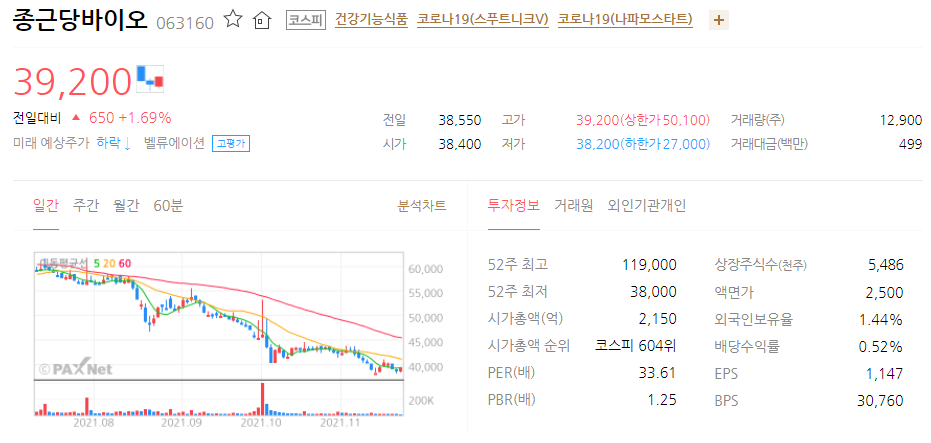Click the candlestick mini icon beside price

tap(150, 79)
